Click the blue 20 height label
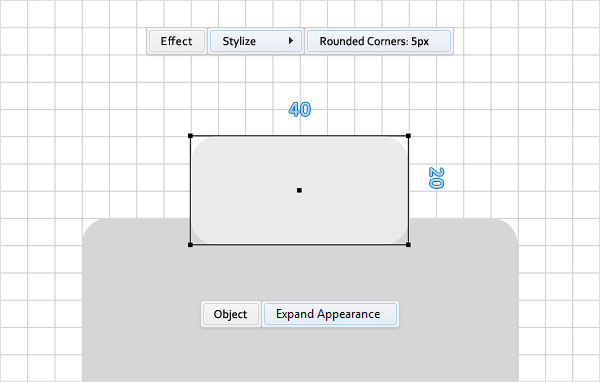This screenshot has width=600, height=382. click(x=436, y=178)
